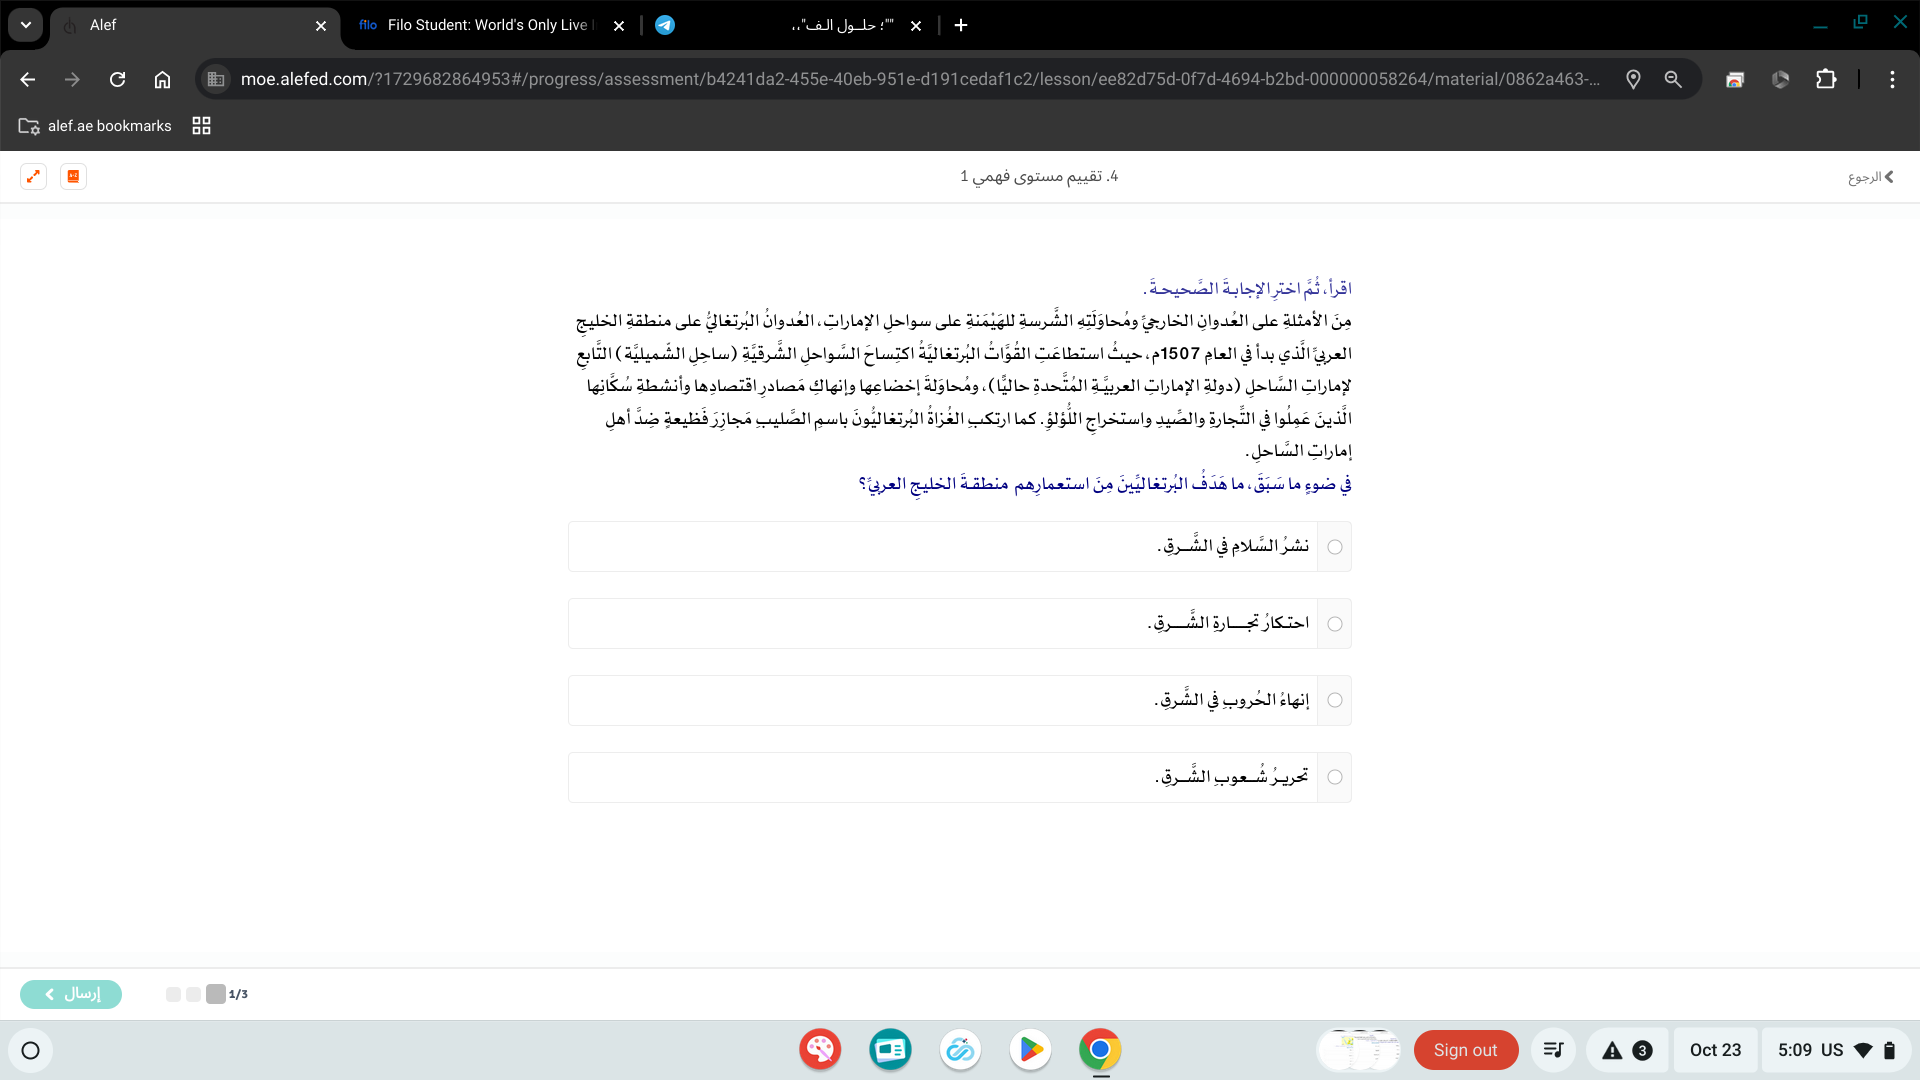The image size is (1920, 1080).
Task: Select the answer نشر السلام في الشرق
Action: (1334, 547)
